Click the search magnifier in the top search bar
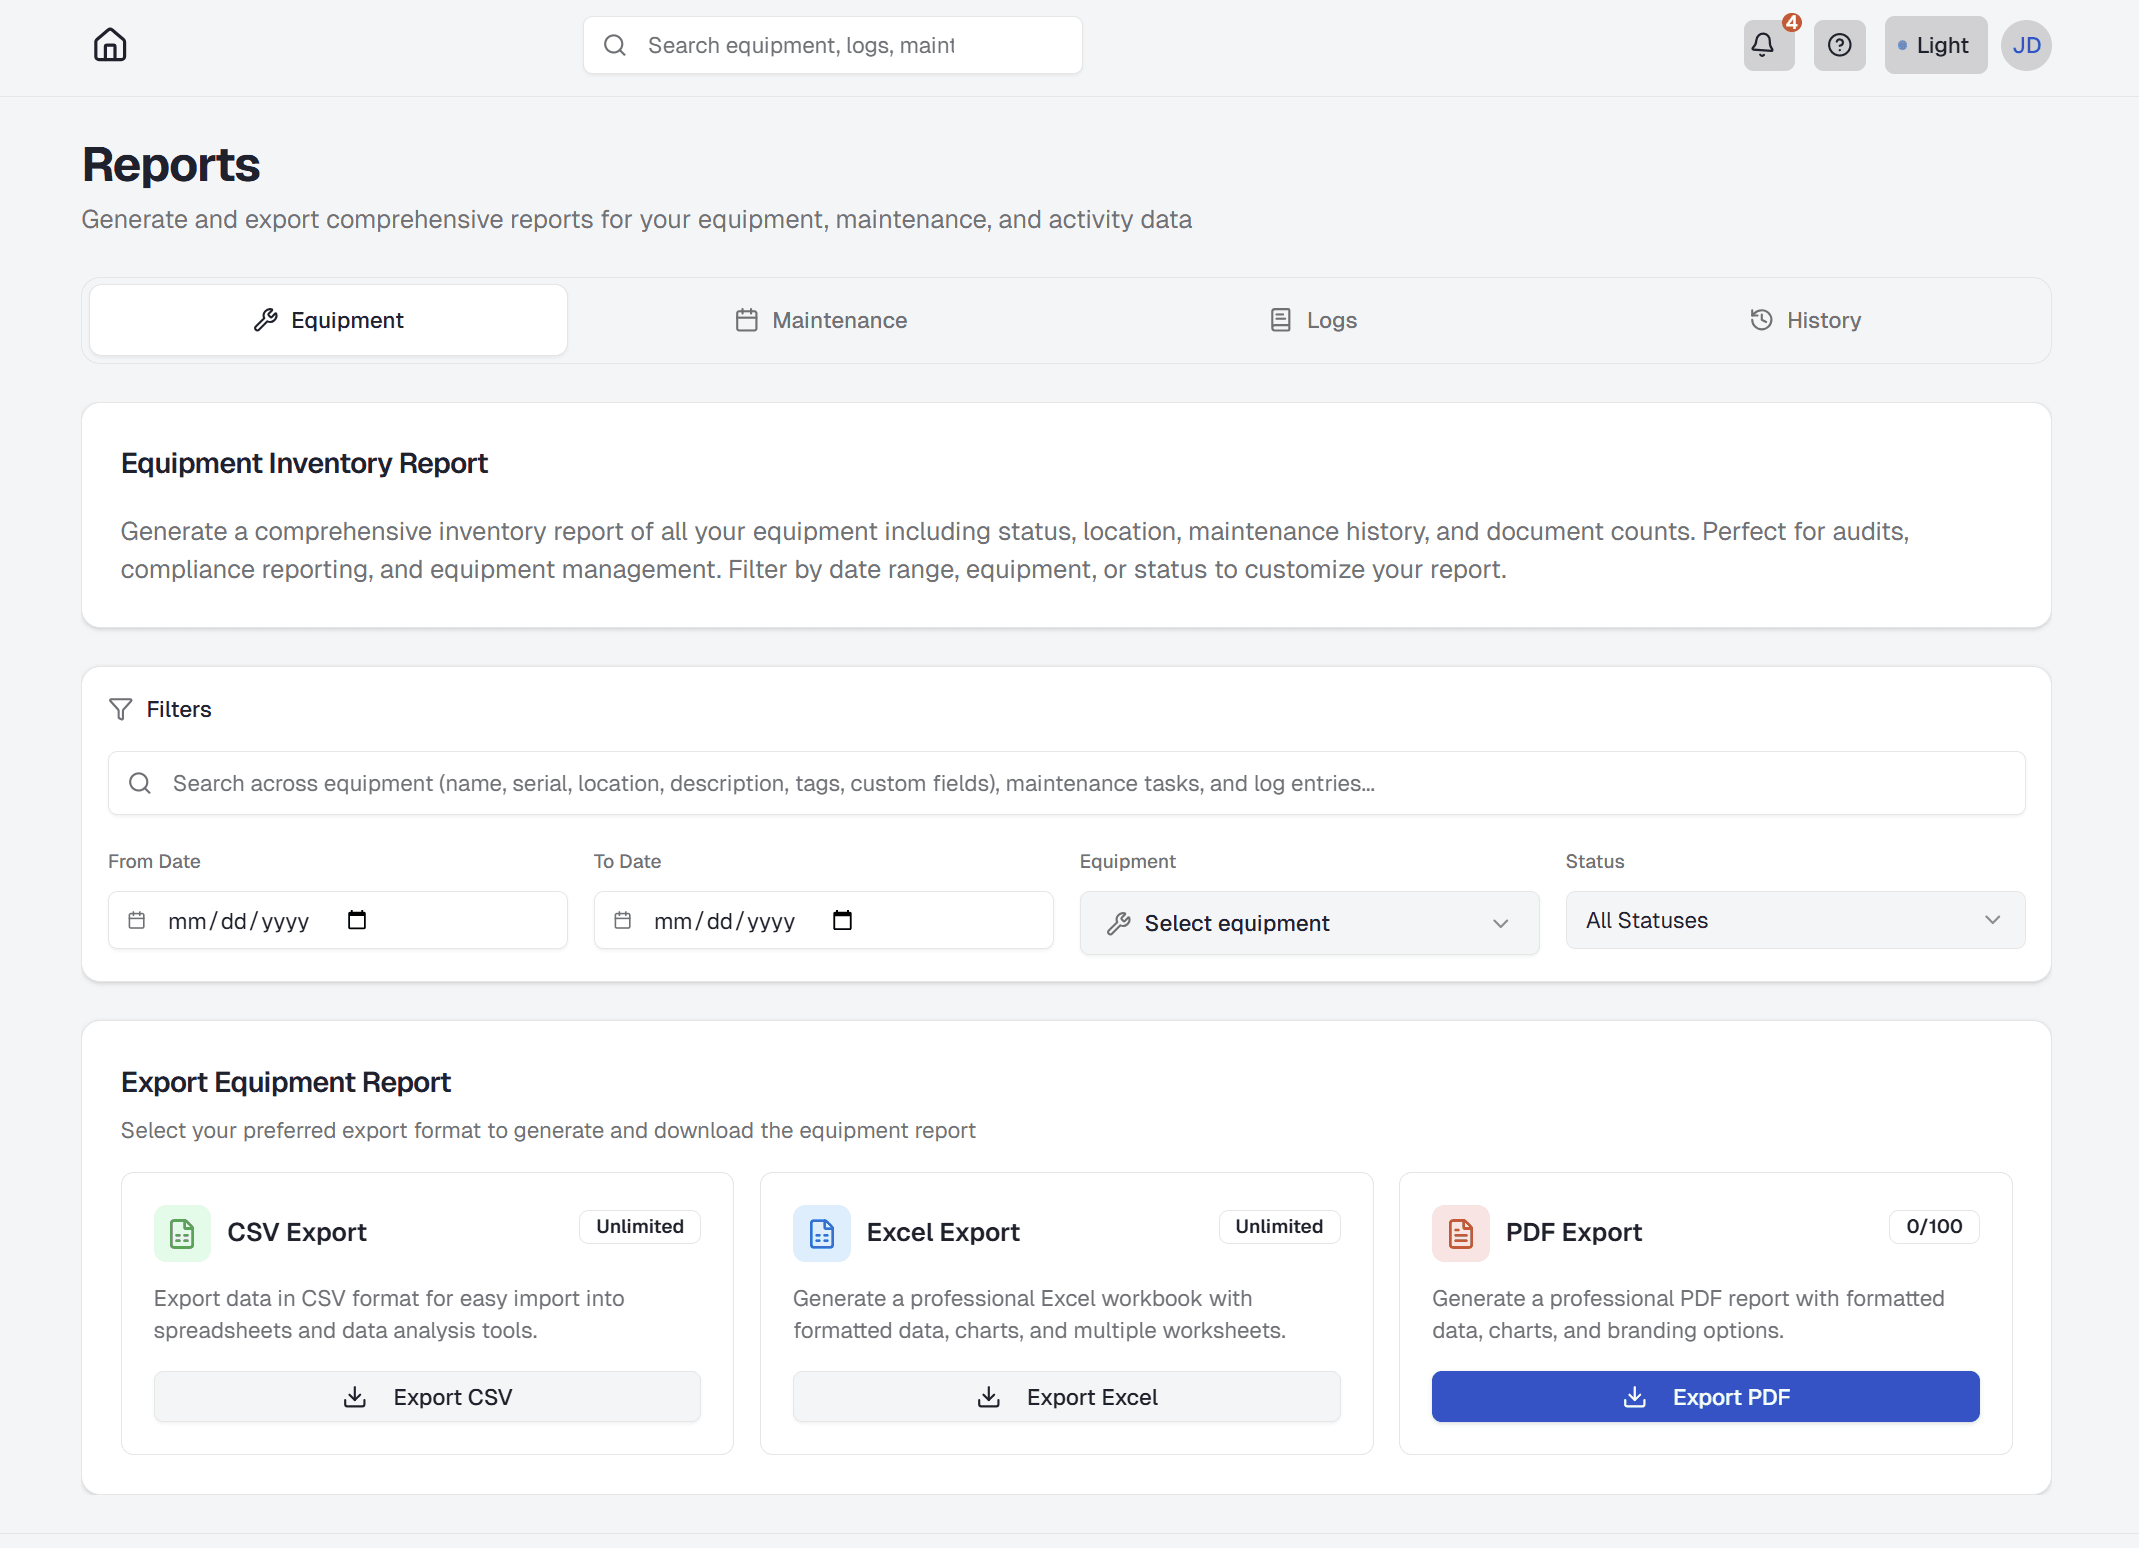Image resolution: width=2139 pixels, height=1548 pixels. click(x=615, y=44)
